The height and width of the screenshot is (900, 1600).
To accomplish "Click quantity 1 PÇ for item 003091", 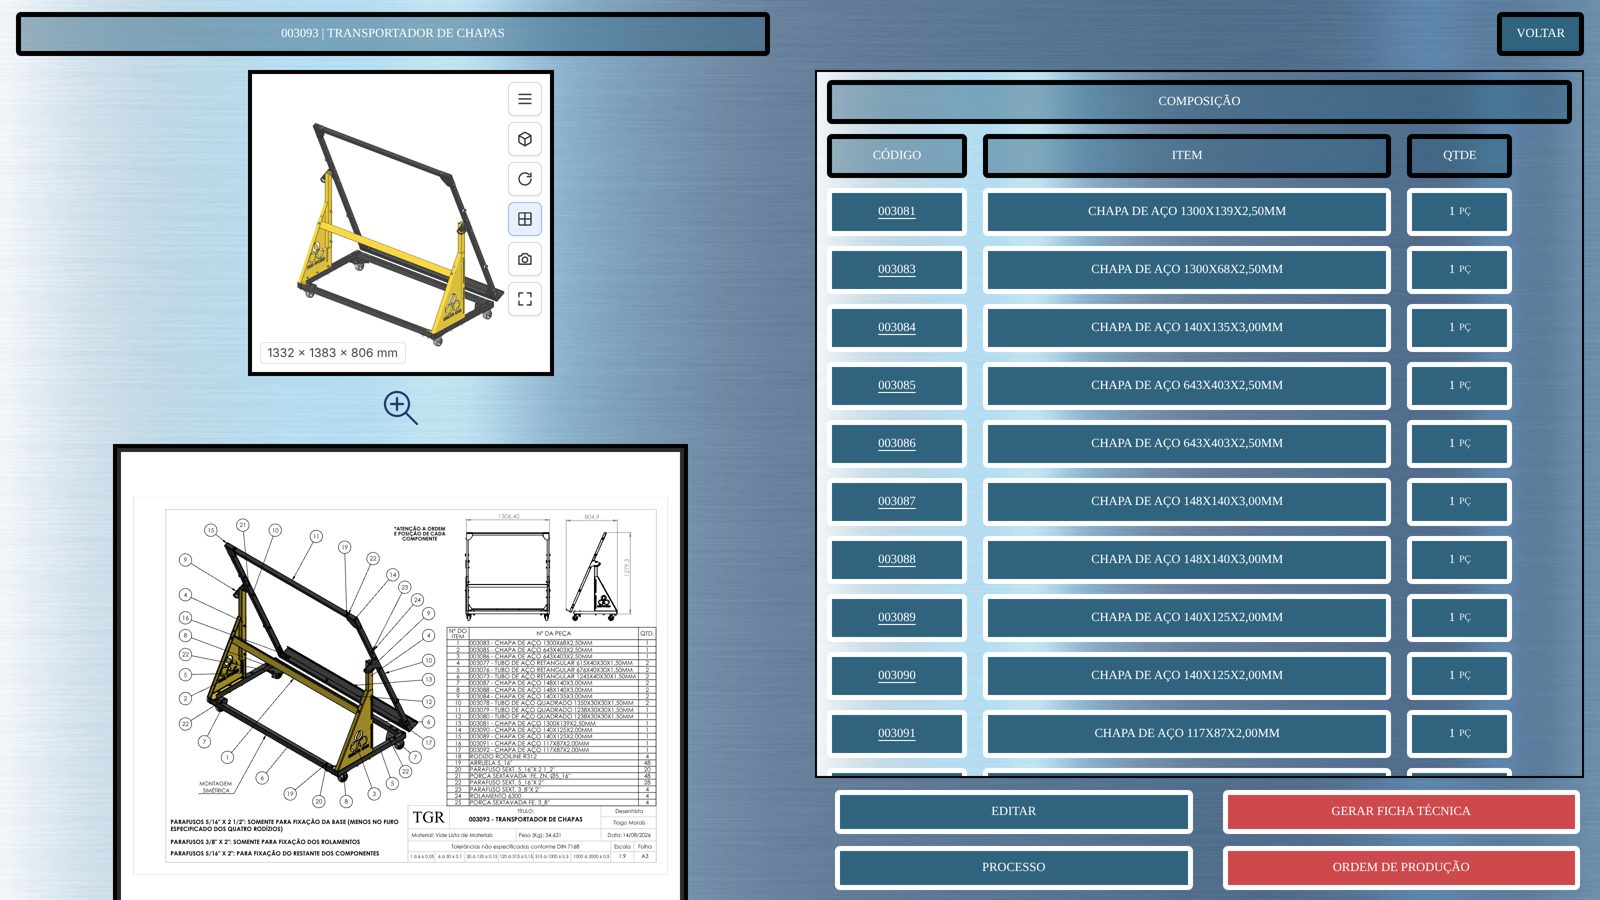I will coord(1459,734).
